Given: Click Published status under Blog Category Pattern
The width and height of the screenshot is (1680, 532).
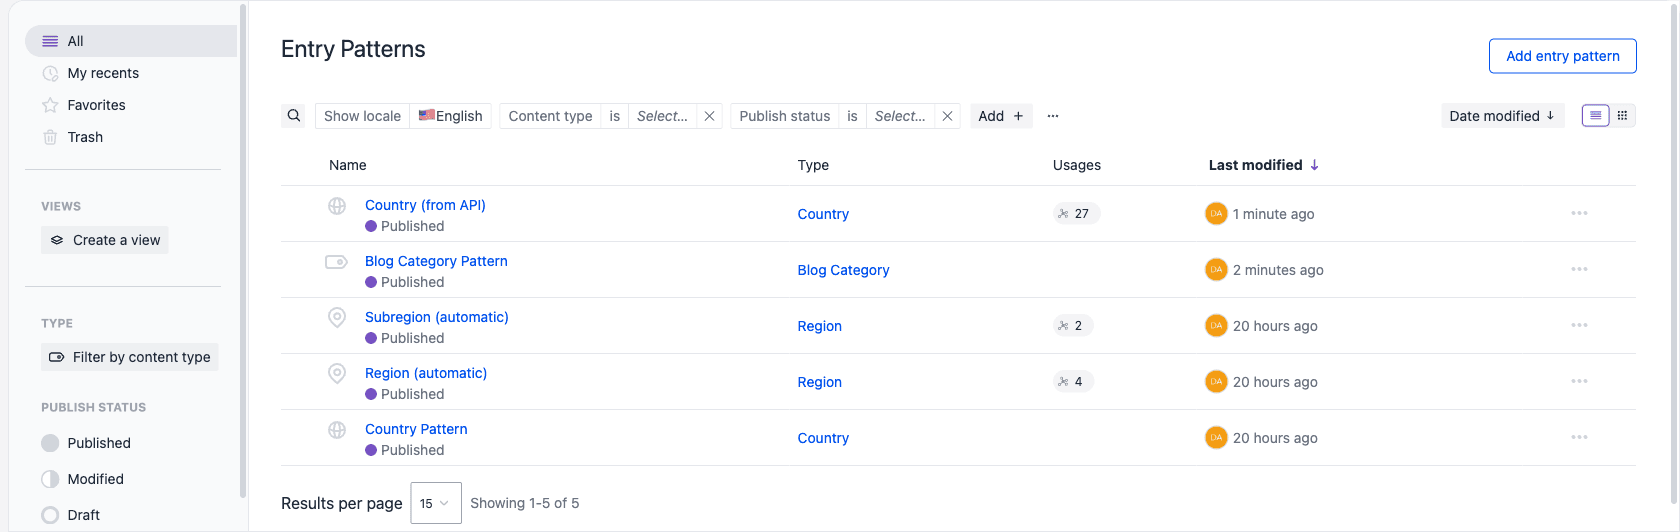Looking at the screenshot, I should [405, 282].
